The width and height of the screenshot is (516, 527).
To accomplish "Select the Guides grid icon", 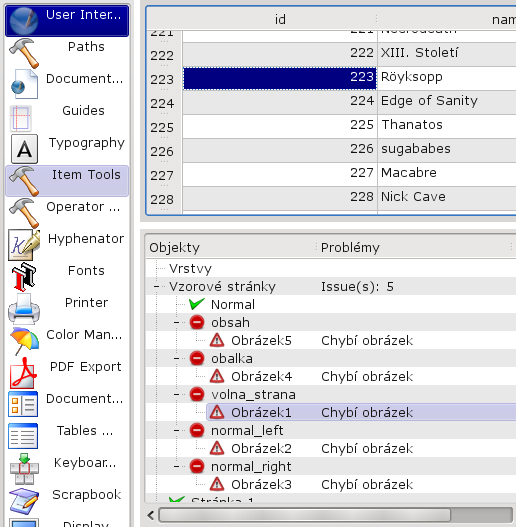I will coord(21,118).
